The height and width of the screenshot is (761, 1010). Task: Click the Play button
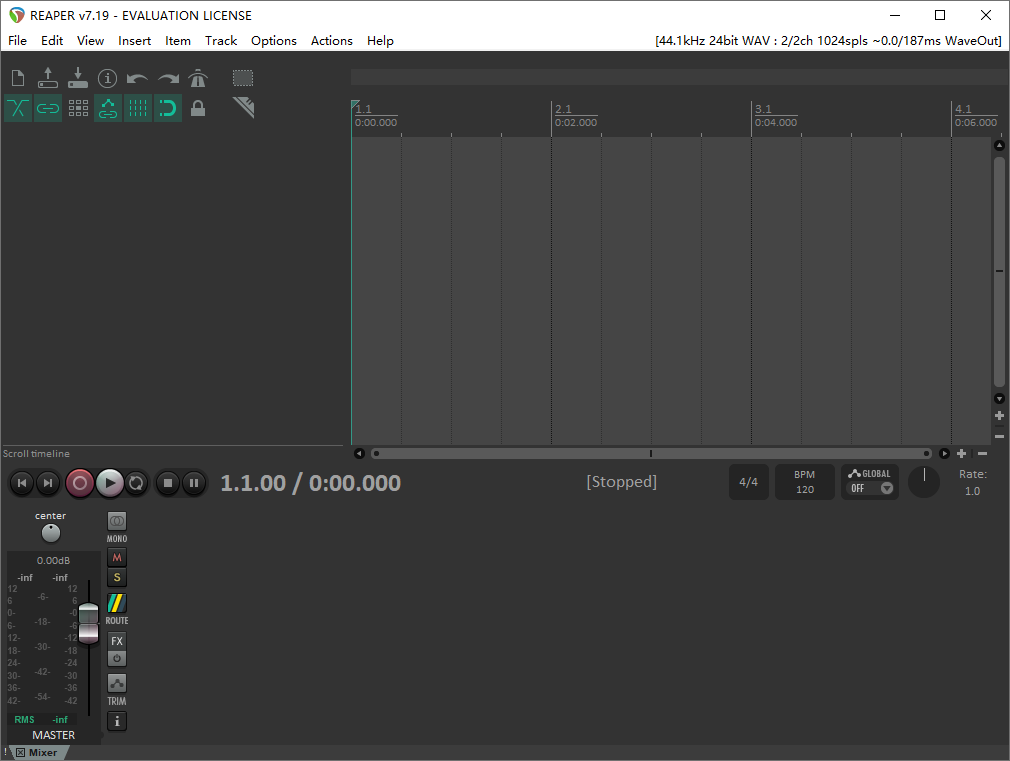point(110,483)
